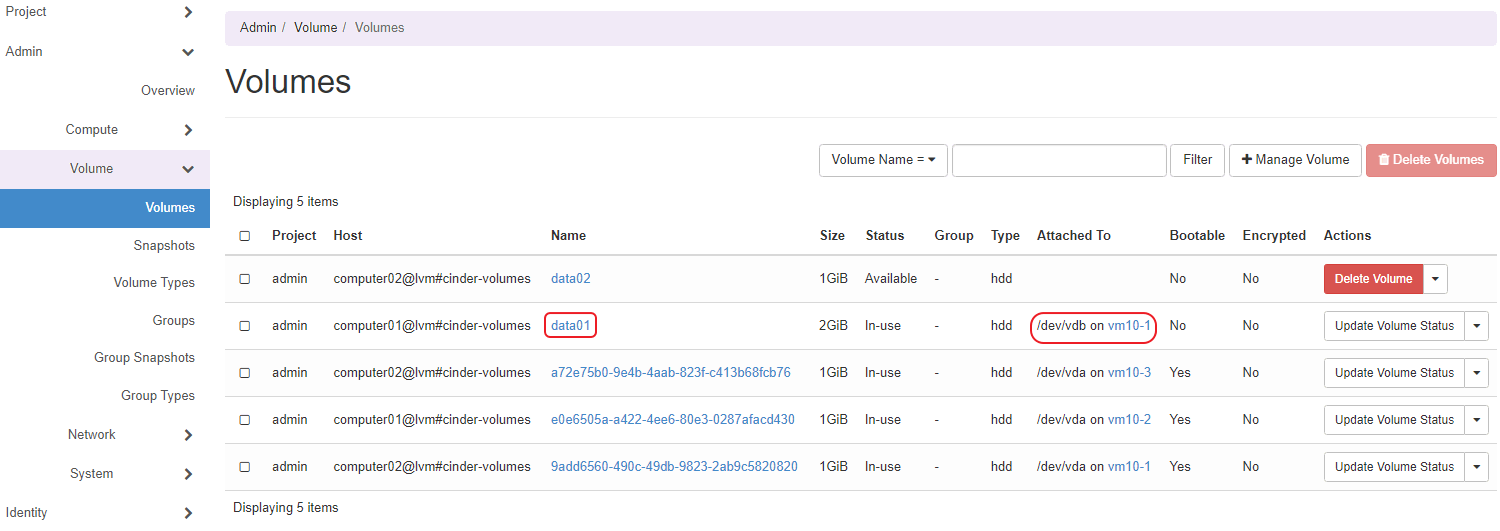Viewport: 1500px width, 531px height.
Task: Expand the Network sidebar chevron
Action: point(188,435)
